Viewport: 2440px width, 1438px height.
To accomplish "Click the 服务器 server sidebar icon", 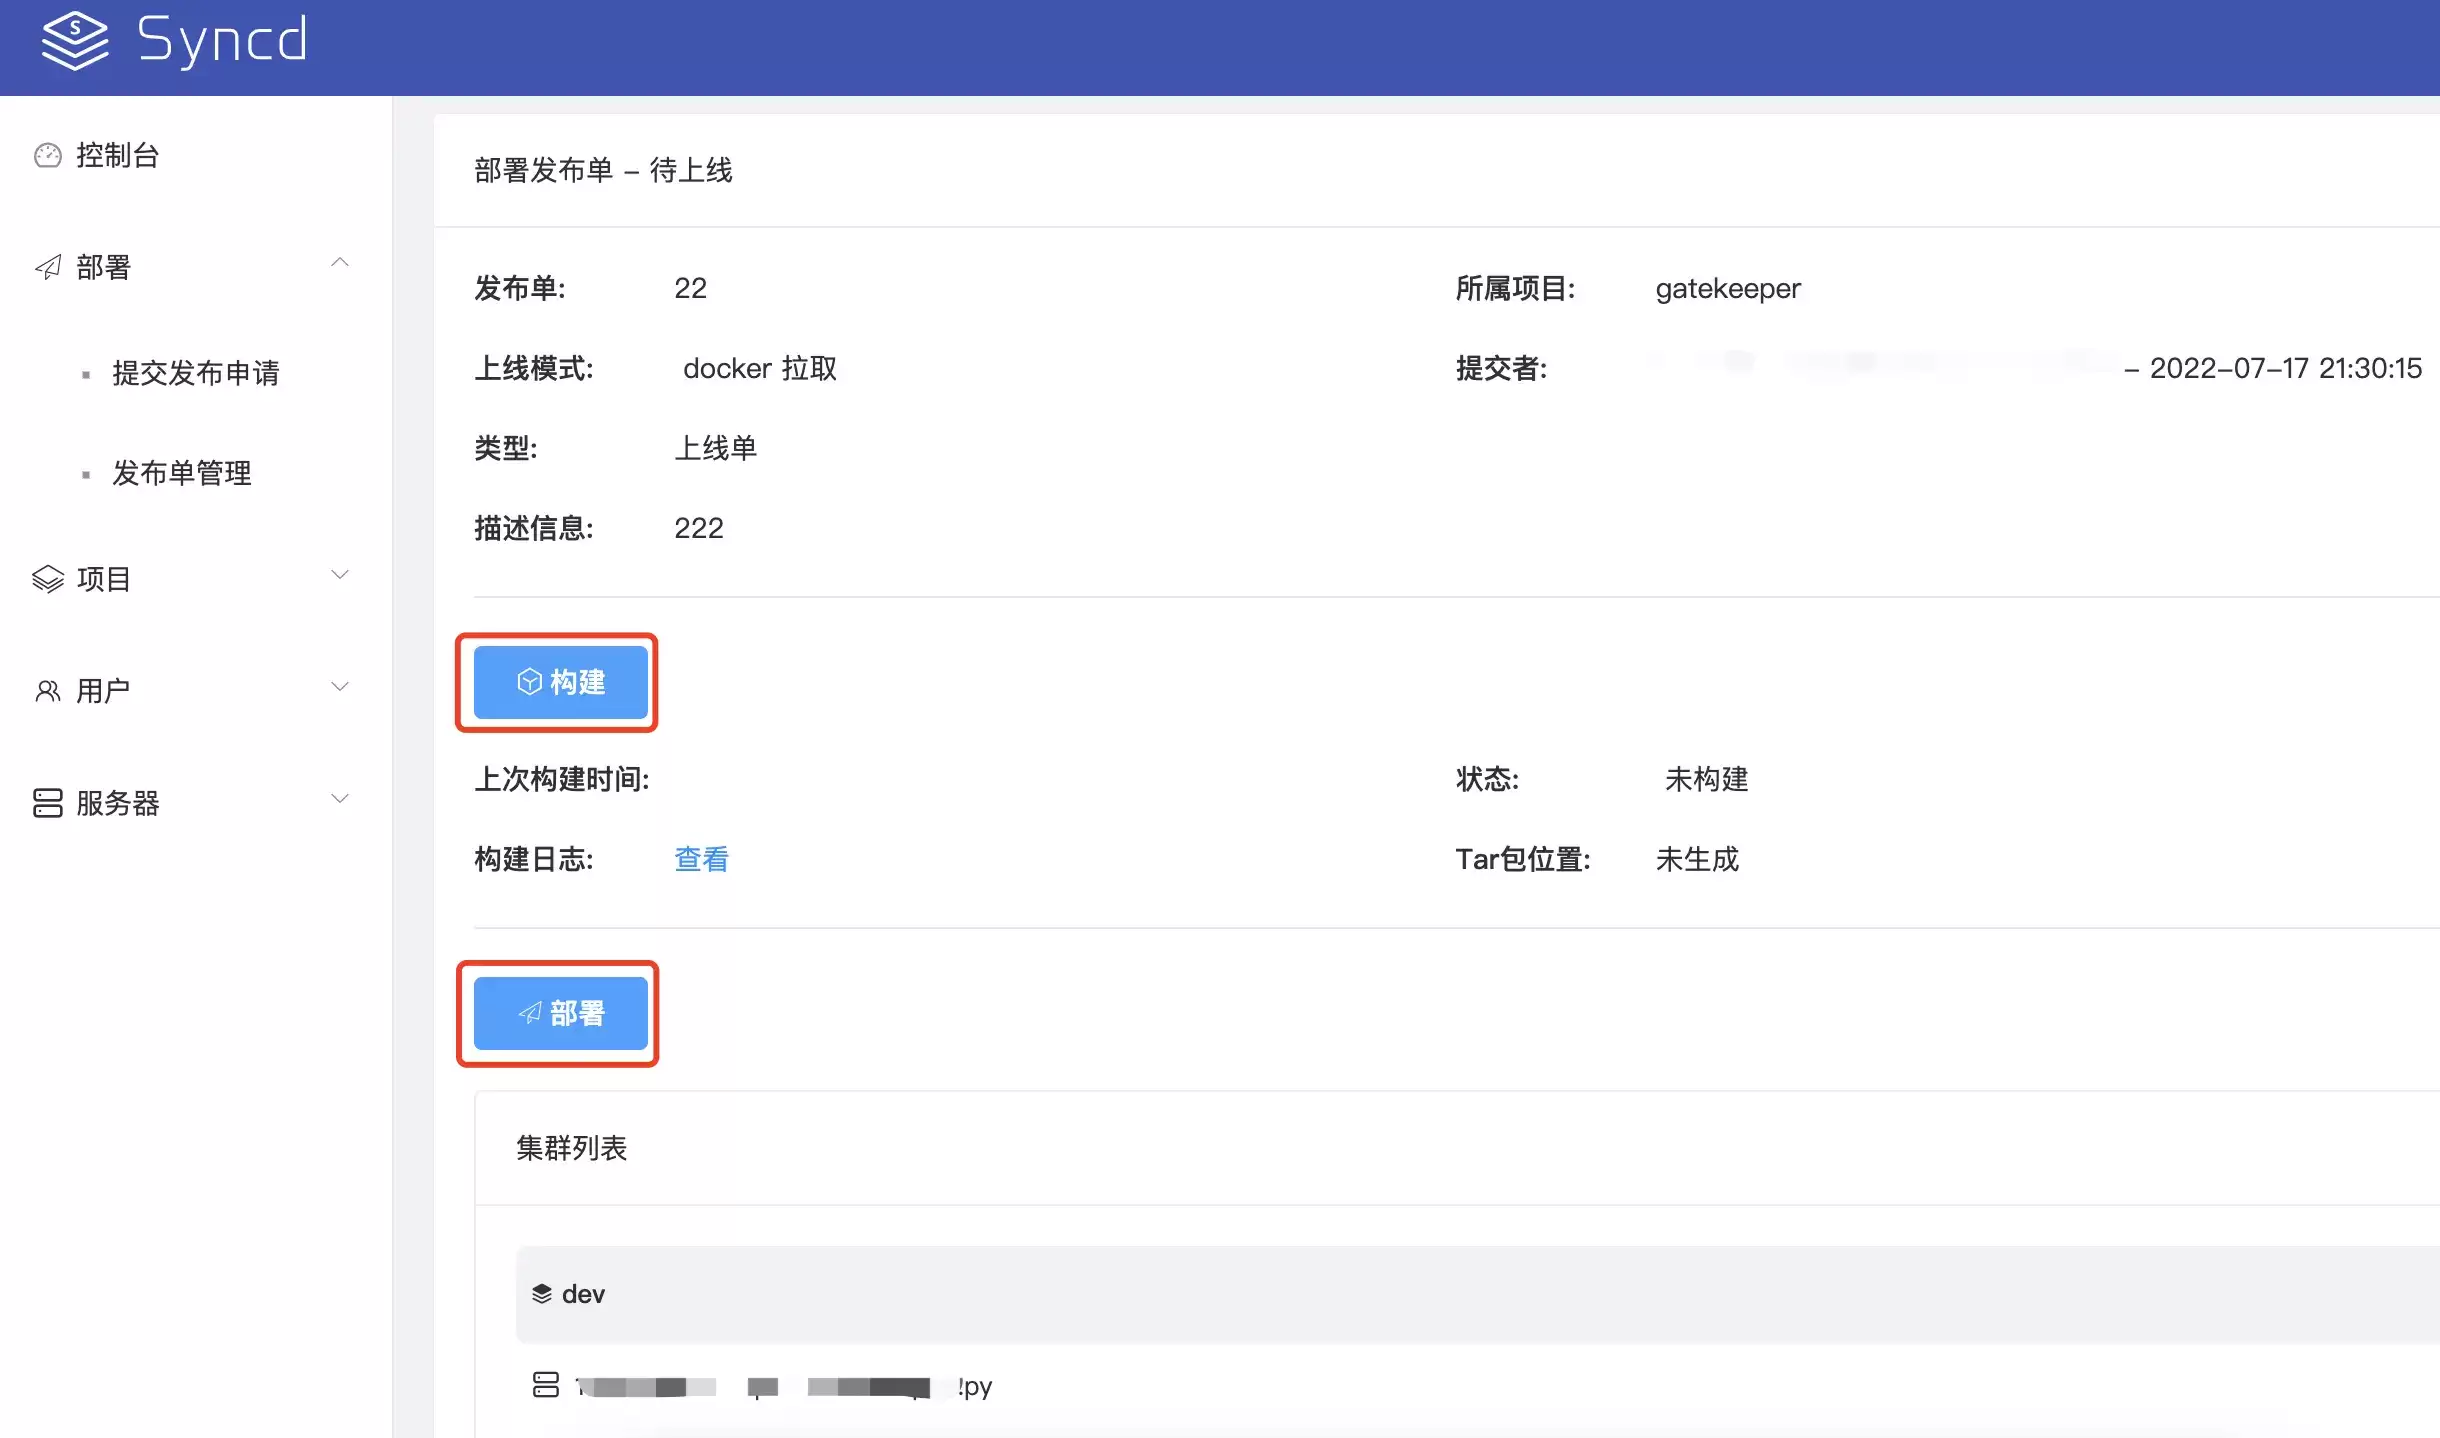I will click(x=48, y=803).
